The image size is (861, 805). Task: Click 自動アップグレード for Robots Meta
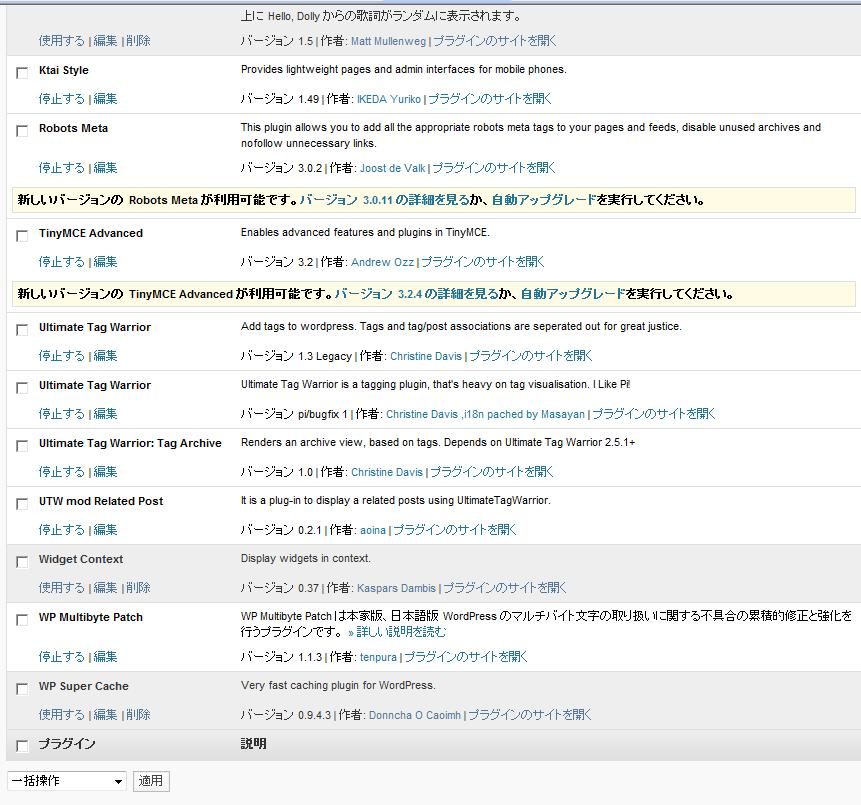pos(544,200)
